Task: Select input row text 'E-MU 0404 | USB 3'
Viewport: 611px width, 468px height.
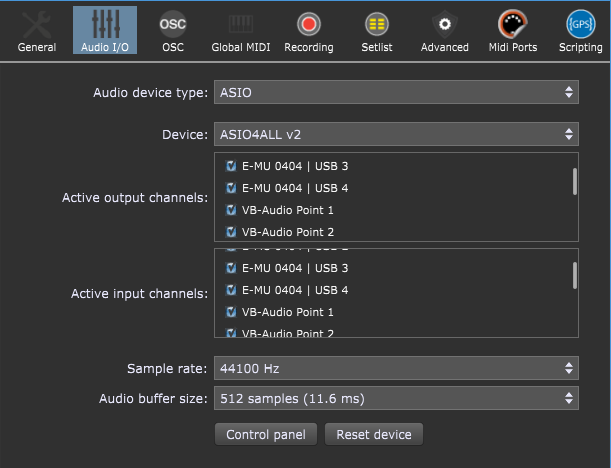Action: (295, 268)
